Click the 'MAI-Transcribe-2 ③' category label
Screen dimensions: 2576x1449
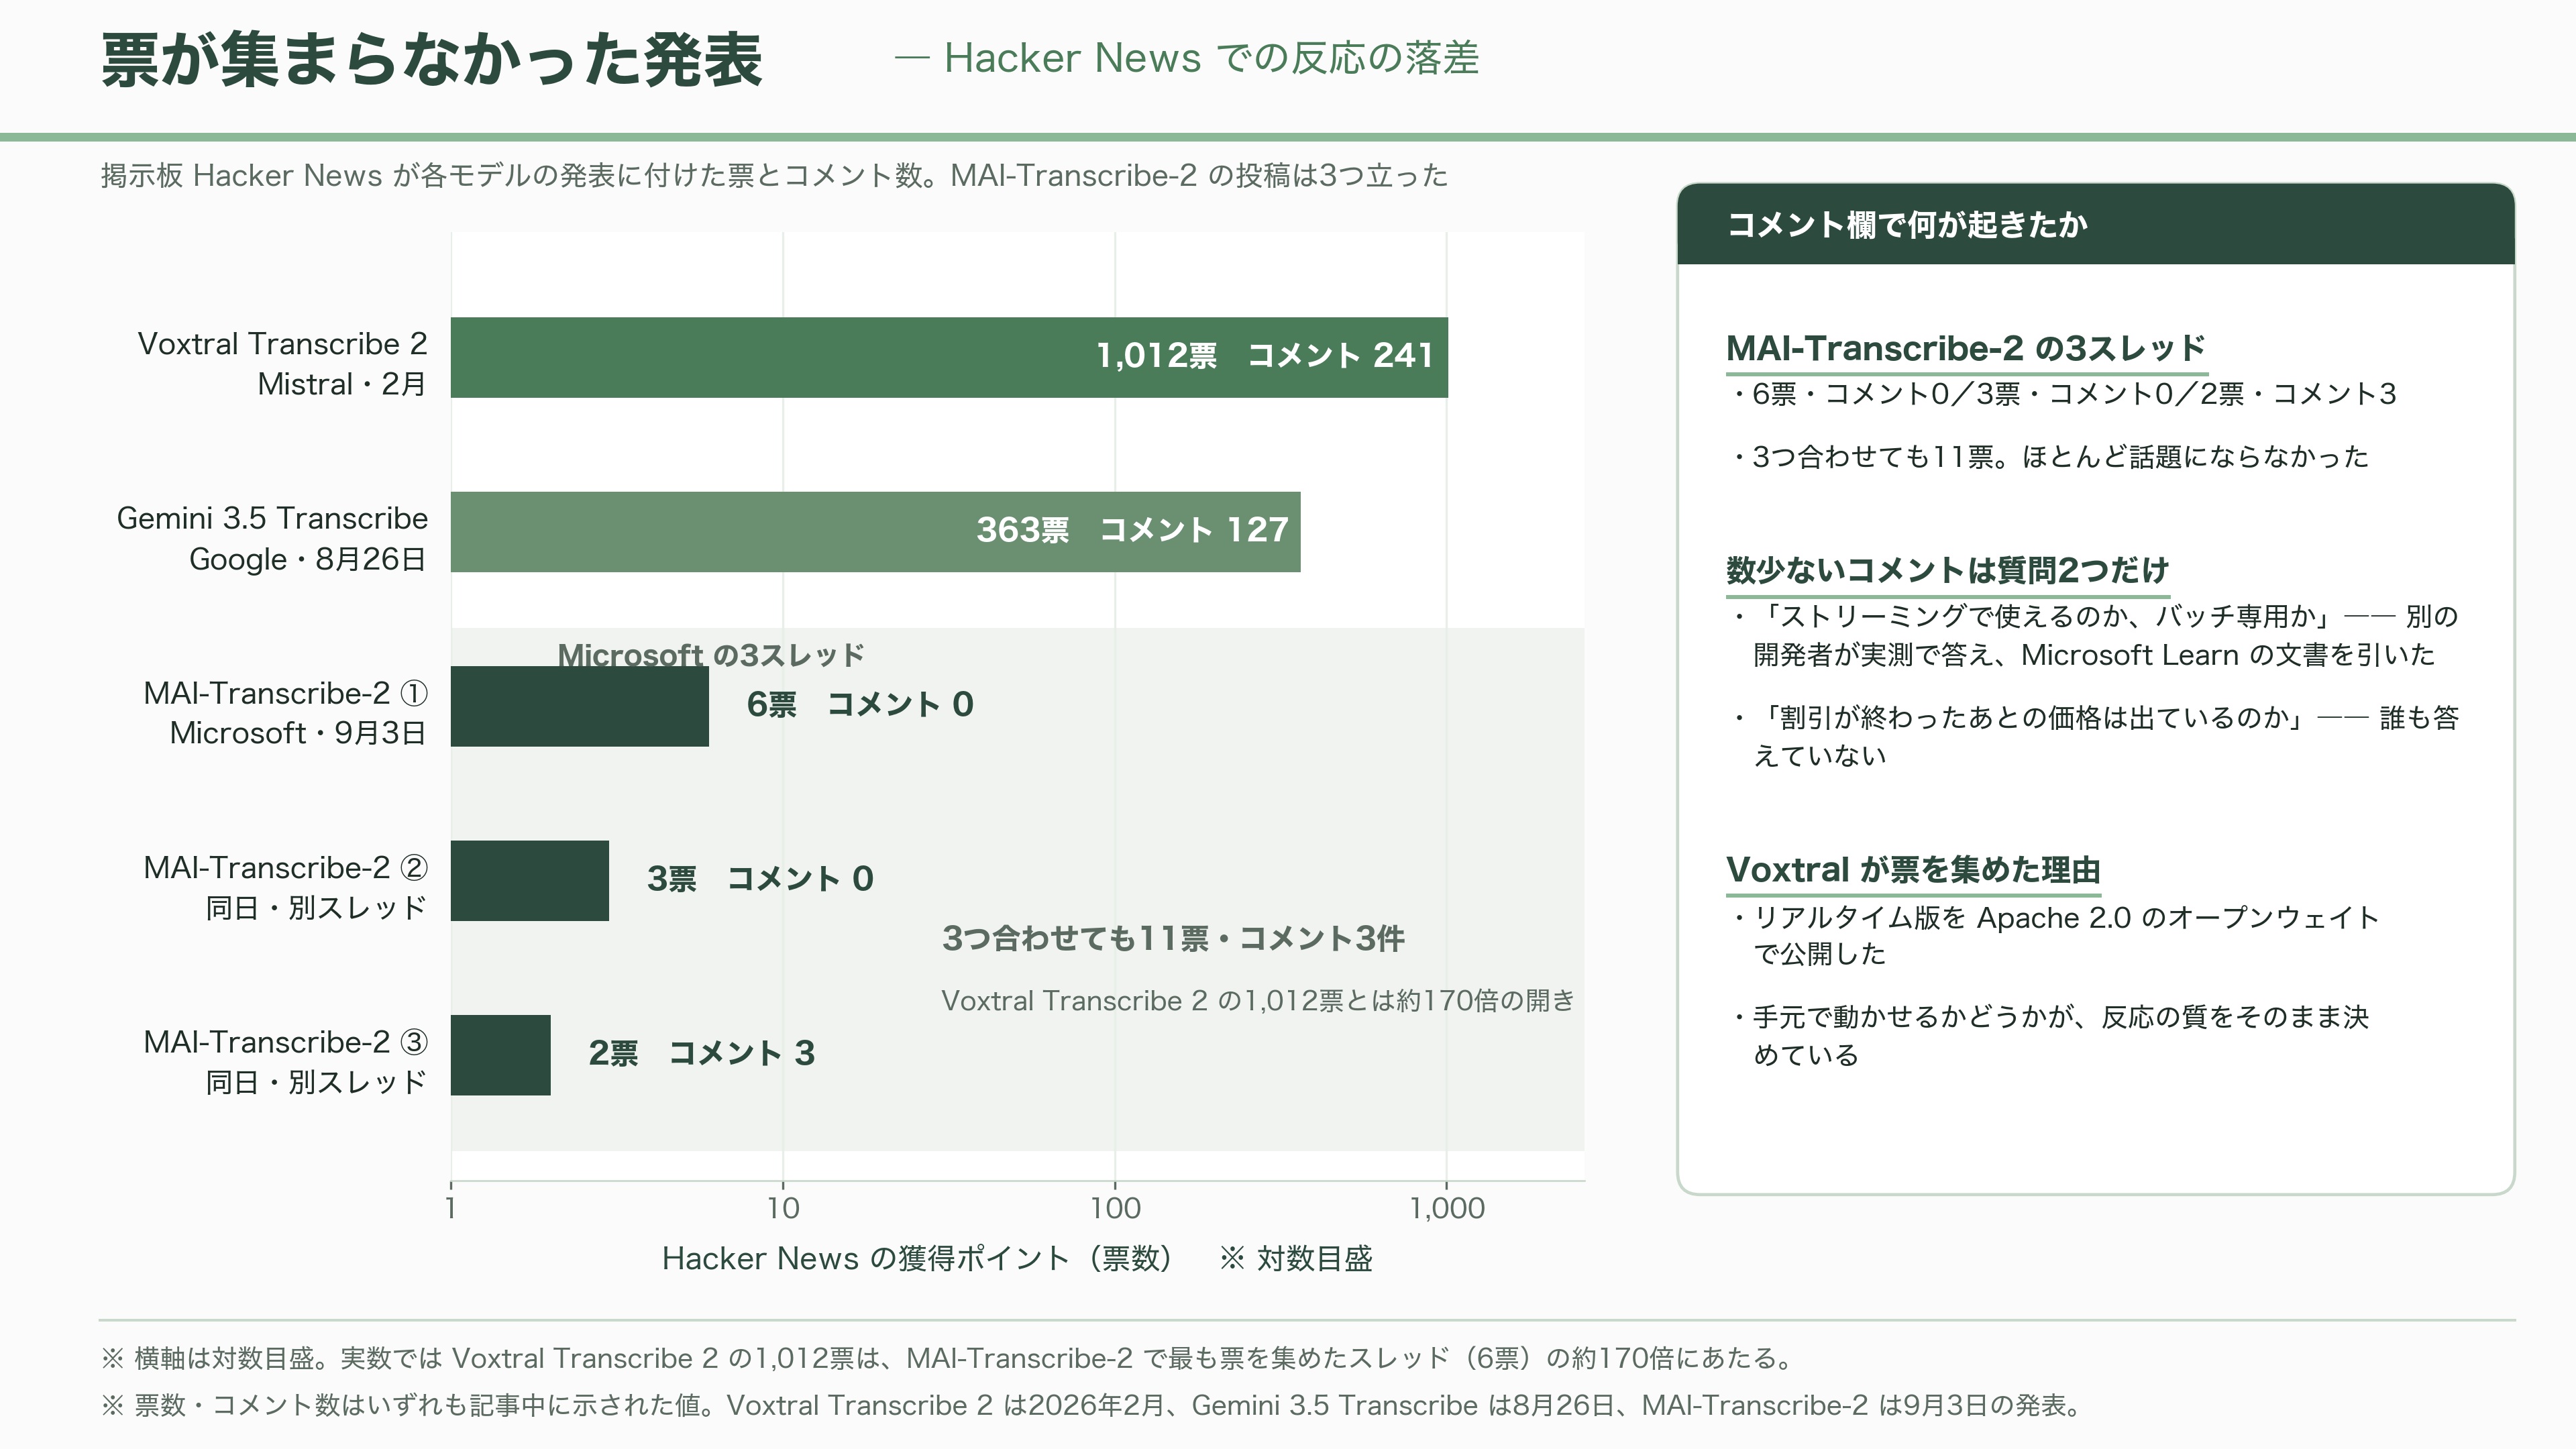(285, 1061)
